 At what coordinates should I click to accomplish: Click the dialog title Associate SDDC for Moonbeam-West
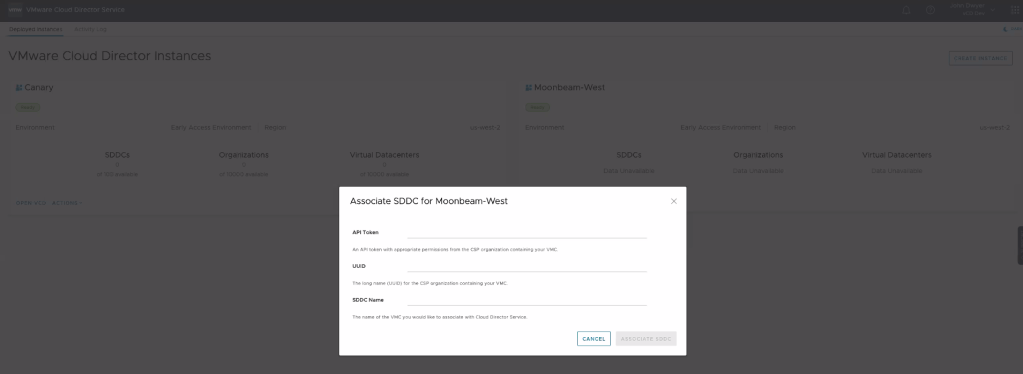(429, 201)
